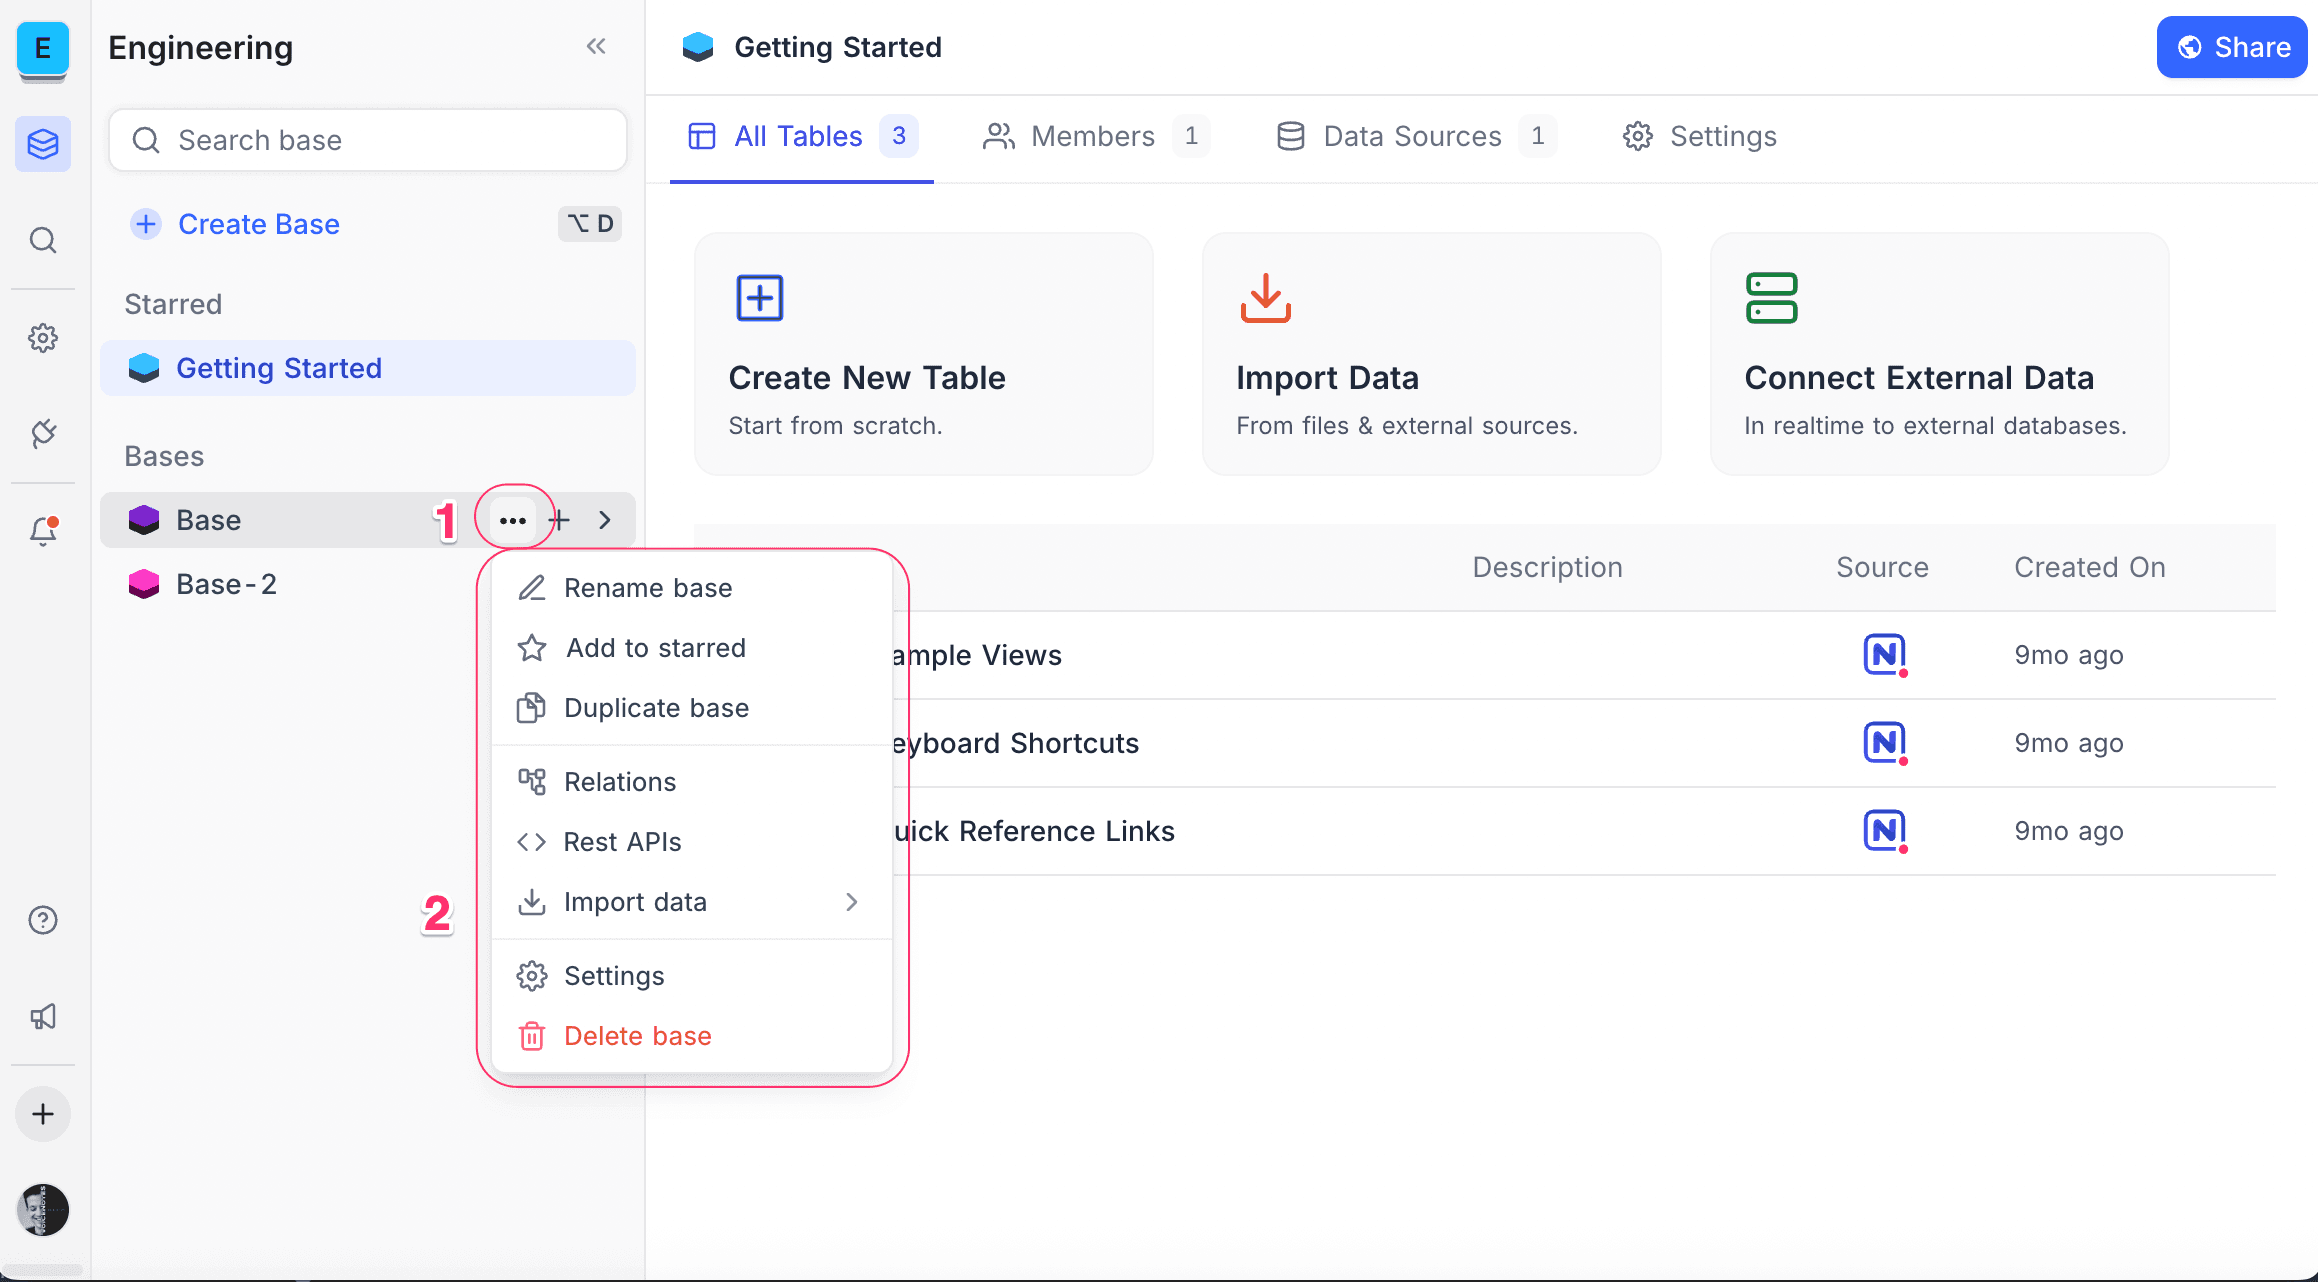
Task: Expand Base using its right chevron
Action: pyautogui.click(x=605, y=520)
